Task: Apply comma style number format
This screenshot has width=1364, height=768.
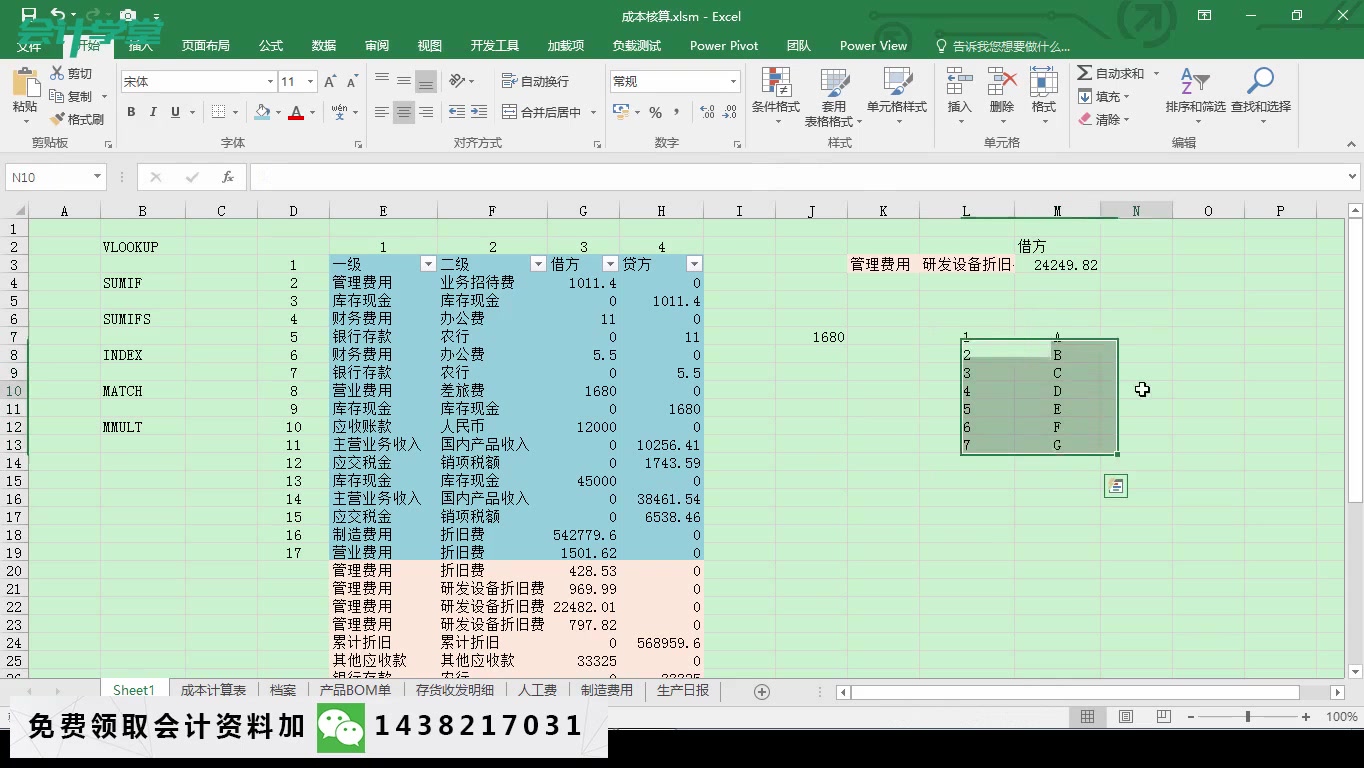Action: tap(677, 112)
